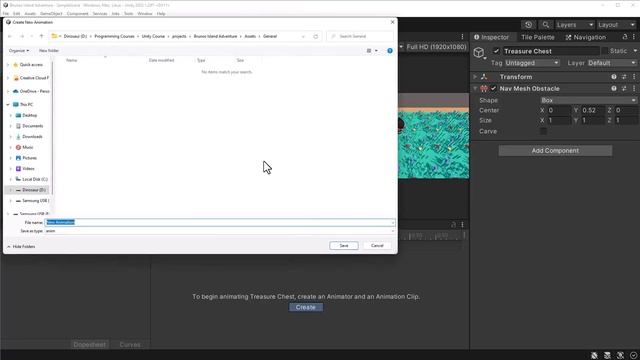Open the Layer Default dropdown
This screenshot has width=640, height=360.
click(x=612, y=63)
